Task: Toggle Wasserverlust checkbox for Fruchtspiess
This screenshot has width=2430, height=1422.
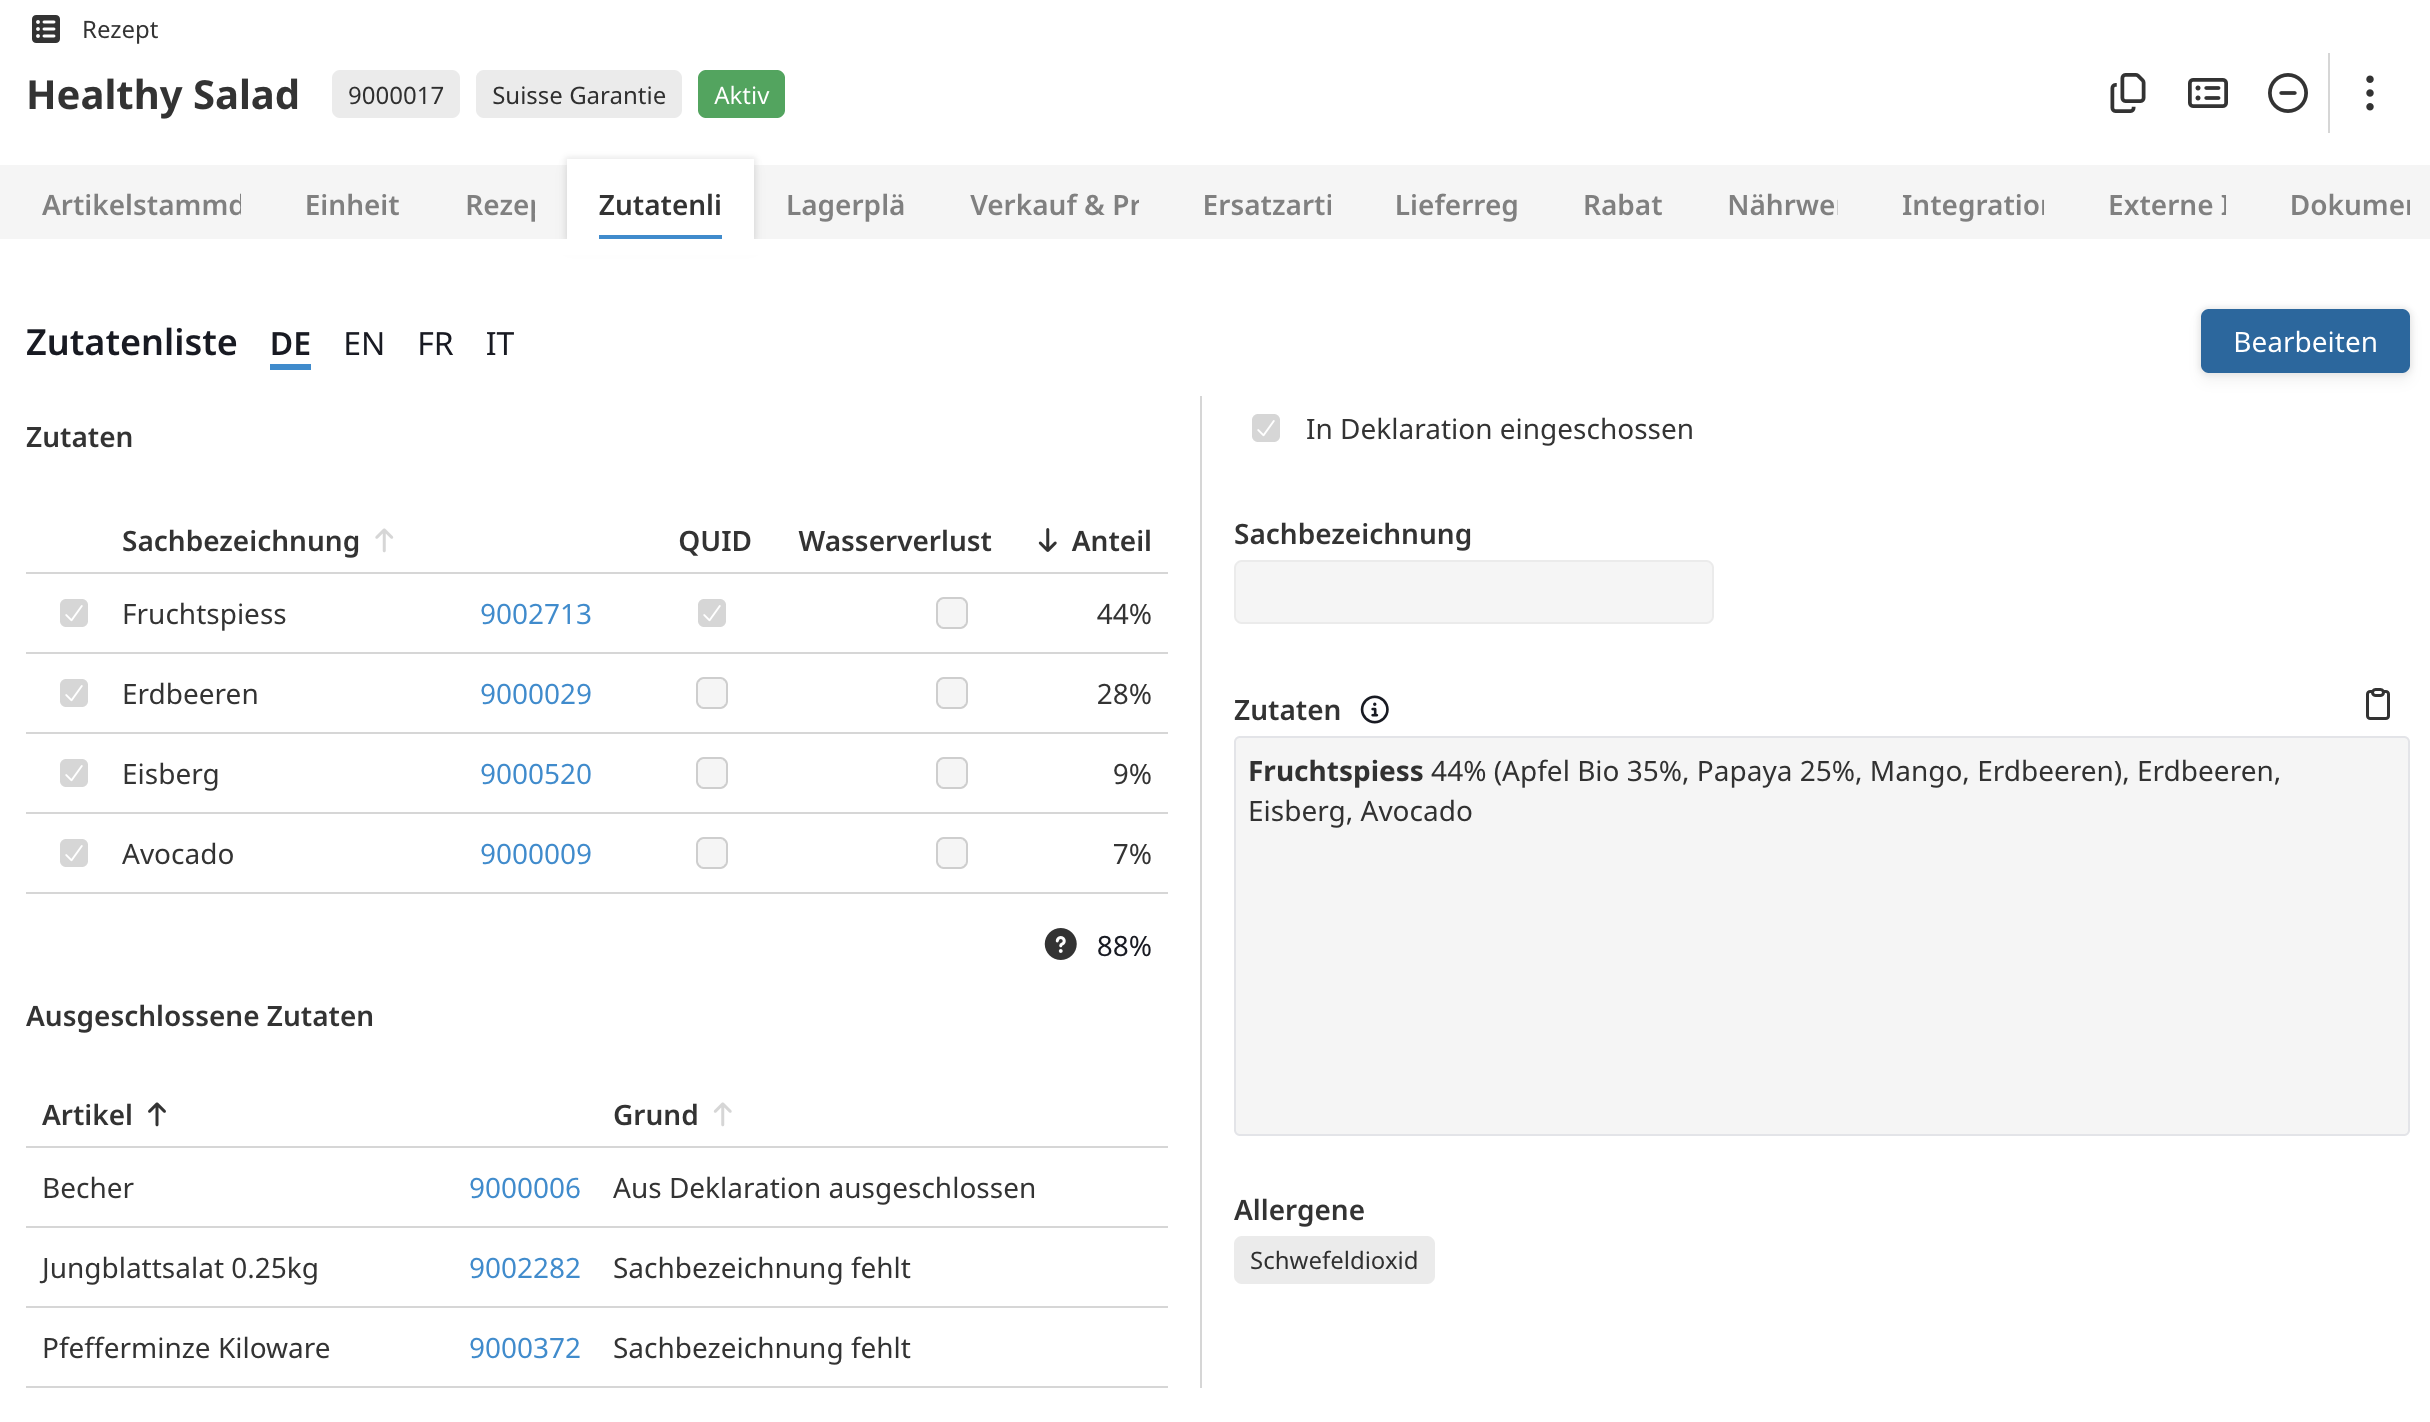Action: [x=951, y=613]
